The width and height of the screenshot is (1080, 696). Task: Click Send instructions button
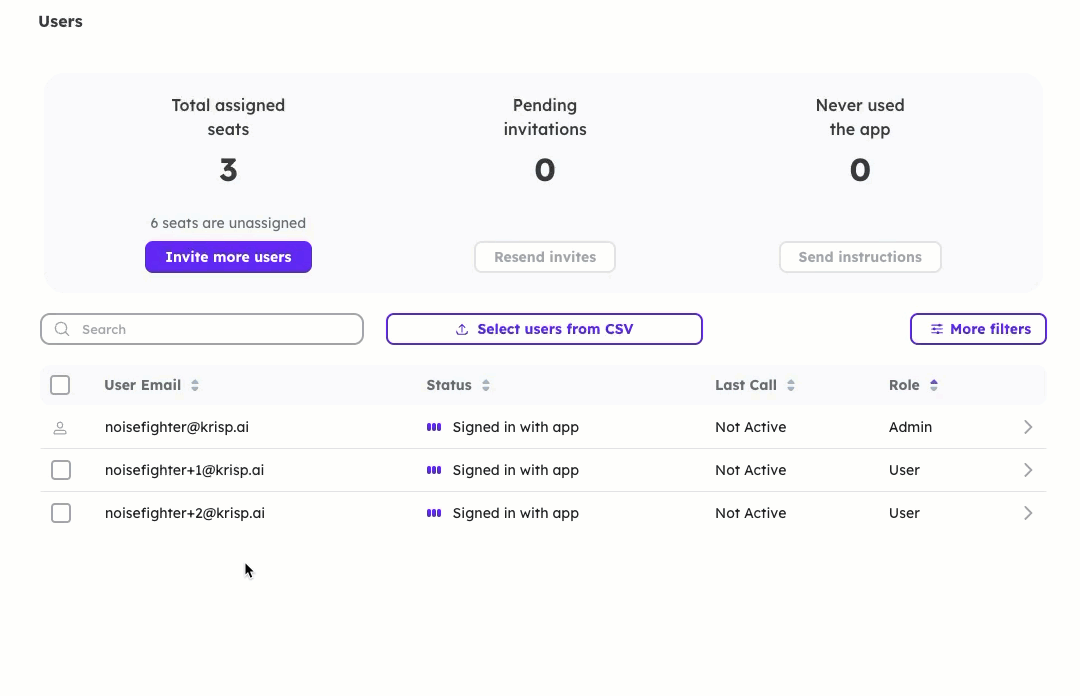click(860, 257)
